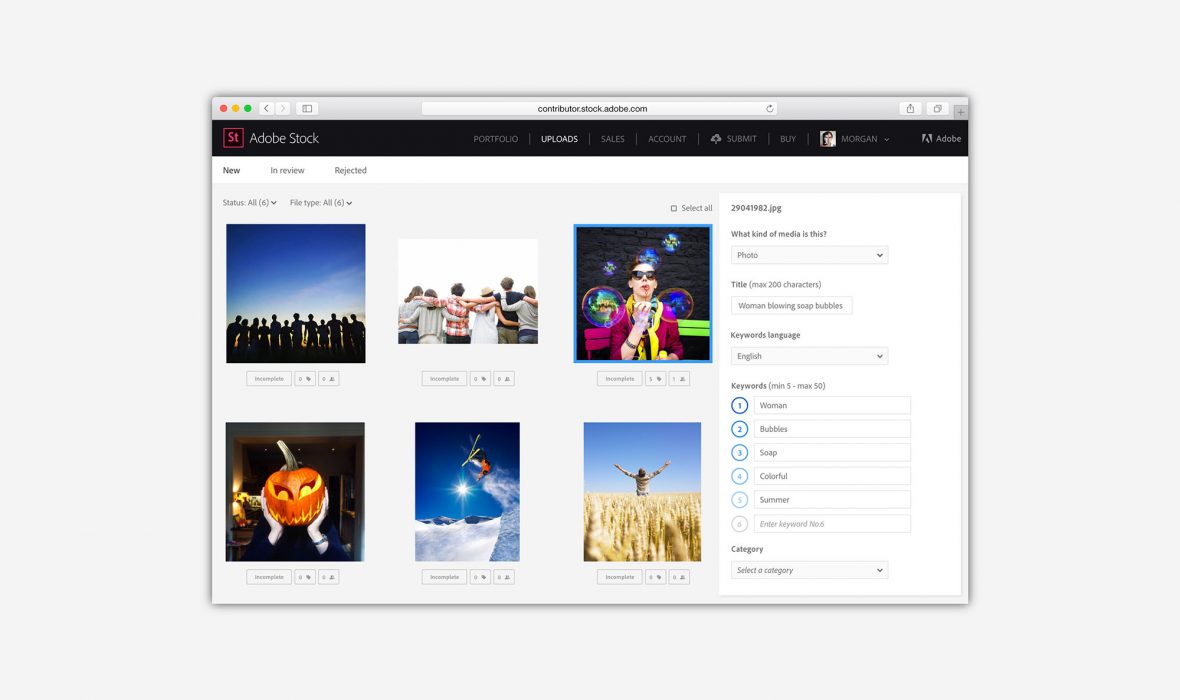
Task: Select the wheat field photo thumbnail
Action: (642, 491)
